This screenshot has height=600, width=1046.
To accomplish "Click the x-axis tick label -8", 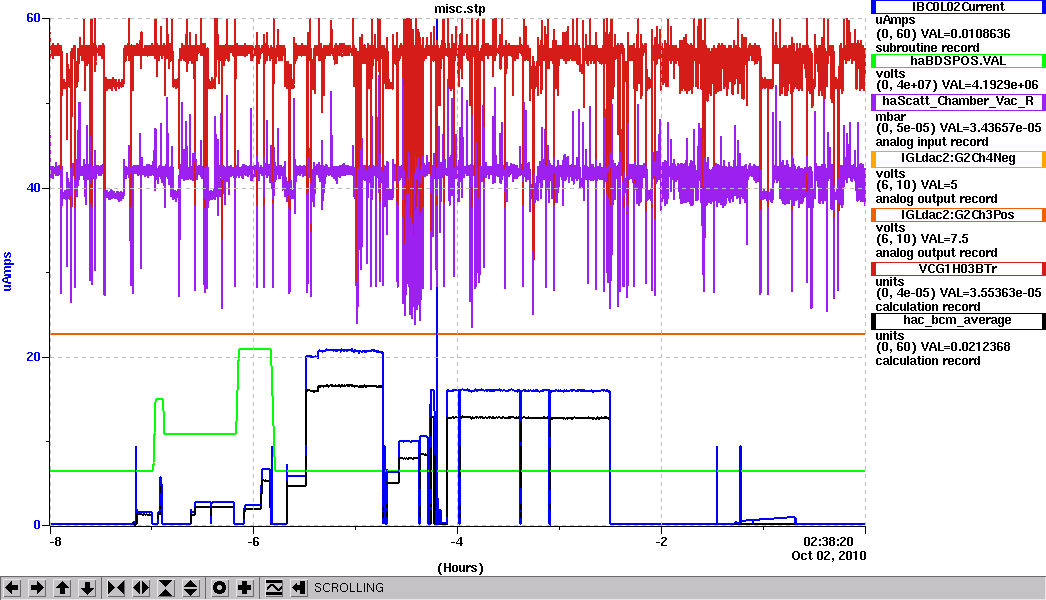I will click(55, 541).
